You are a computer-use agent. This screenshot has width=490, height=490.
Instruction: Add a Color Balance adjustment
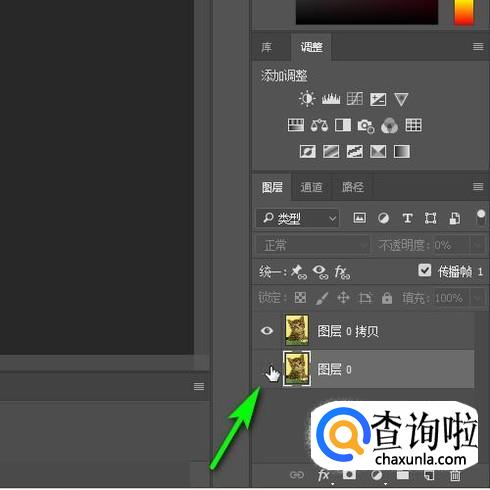coord(319,125)
